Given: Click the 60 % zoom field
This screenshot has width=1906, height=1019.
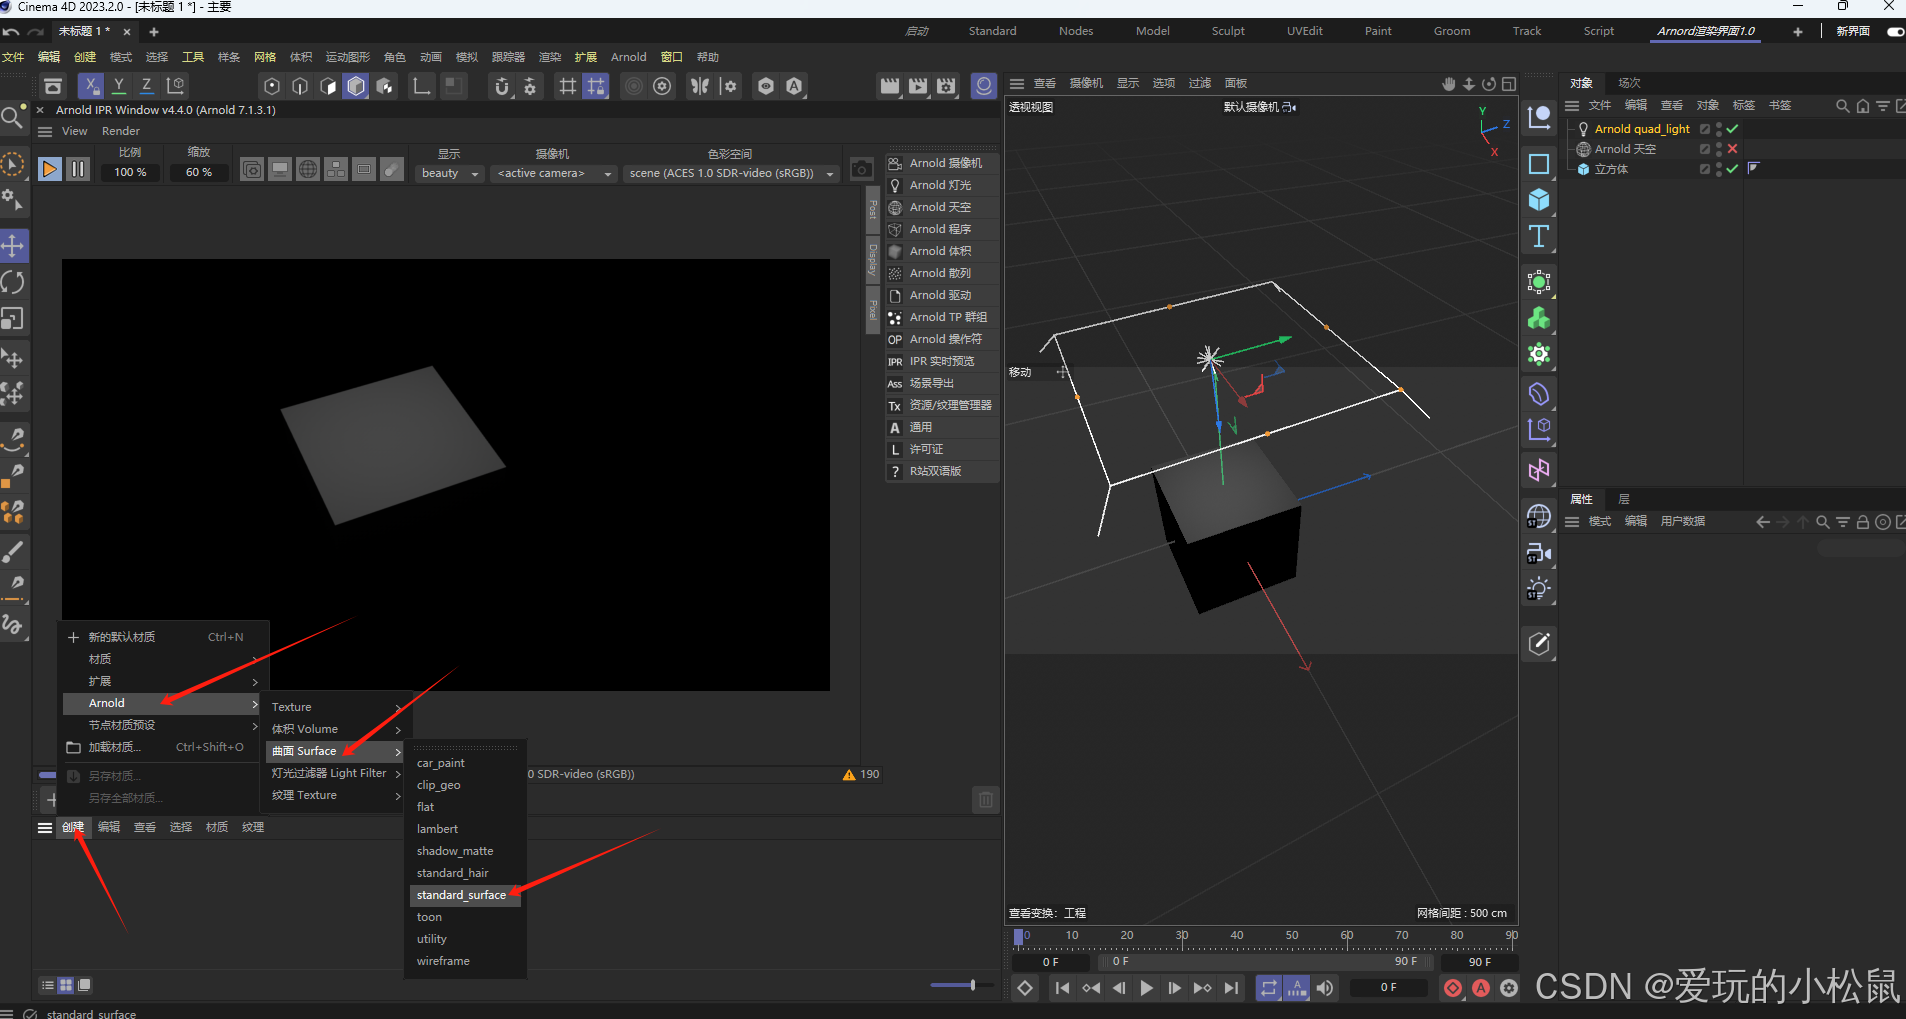Looking at the screenshot, I should coord(199,172).
